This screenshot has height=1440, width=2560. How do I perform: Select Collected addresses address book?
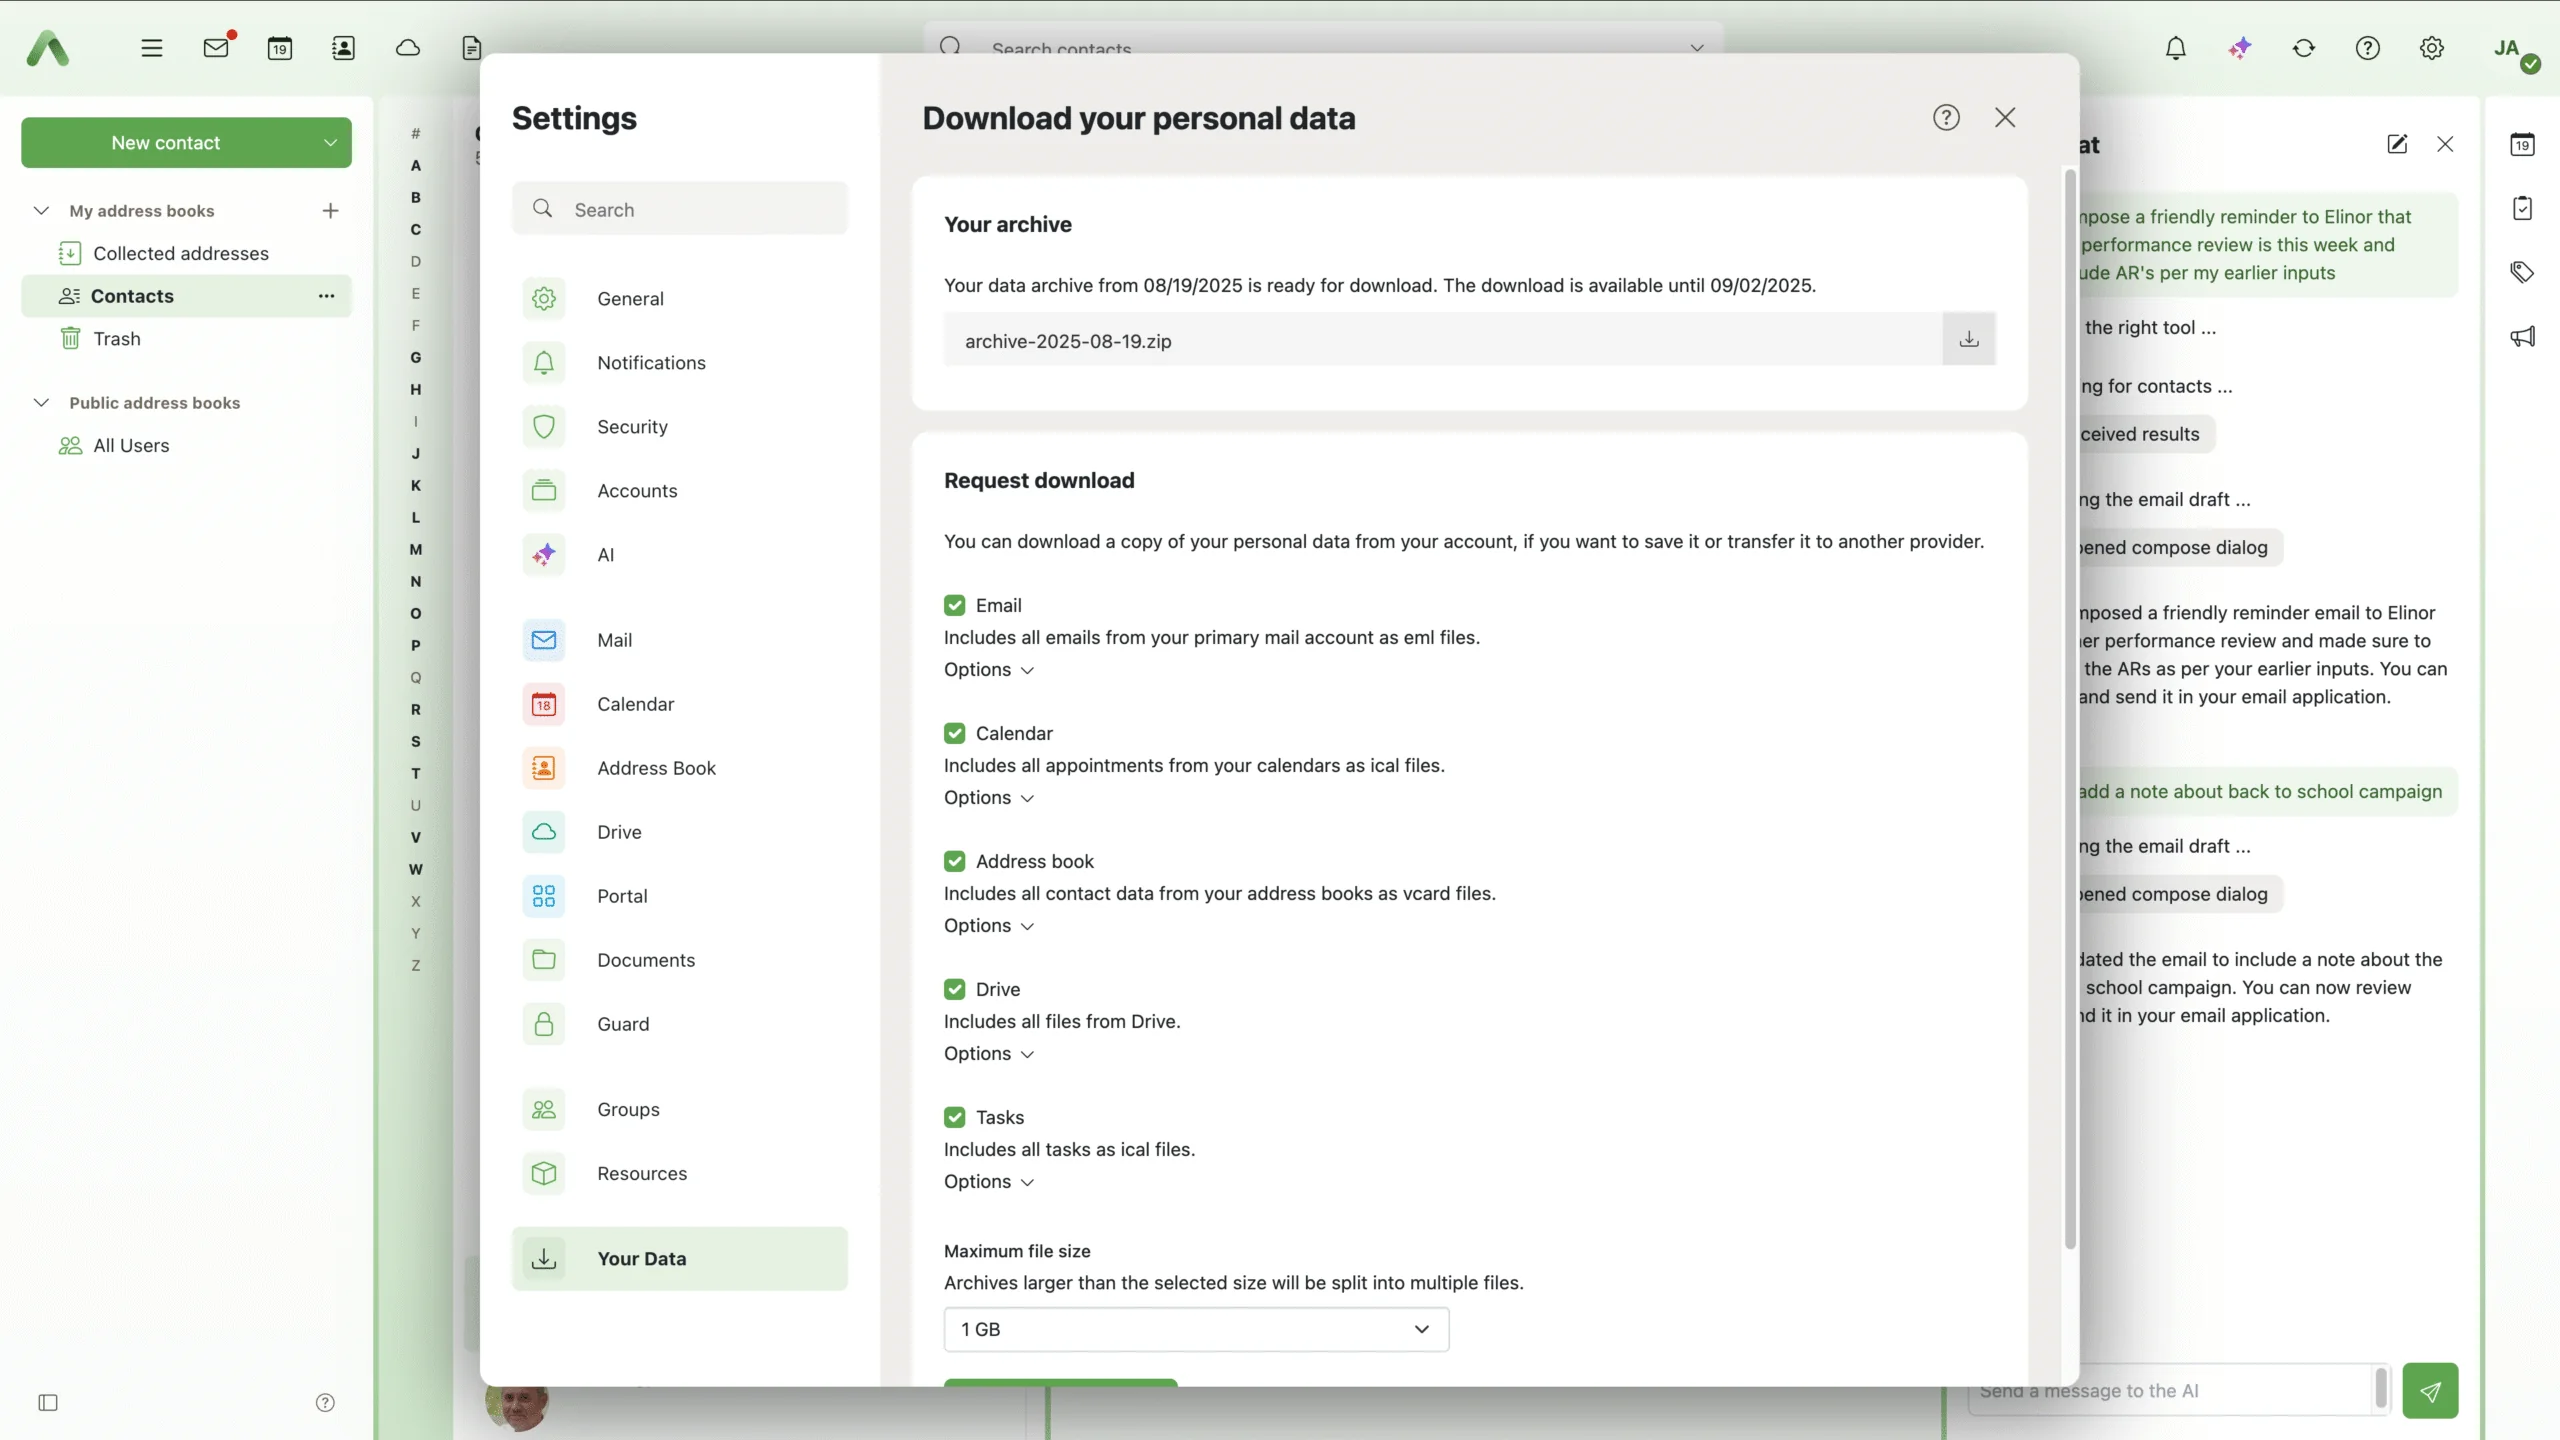(180, 254)
